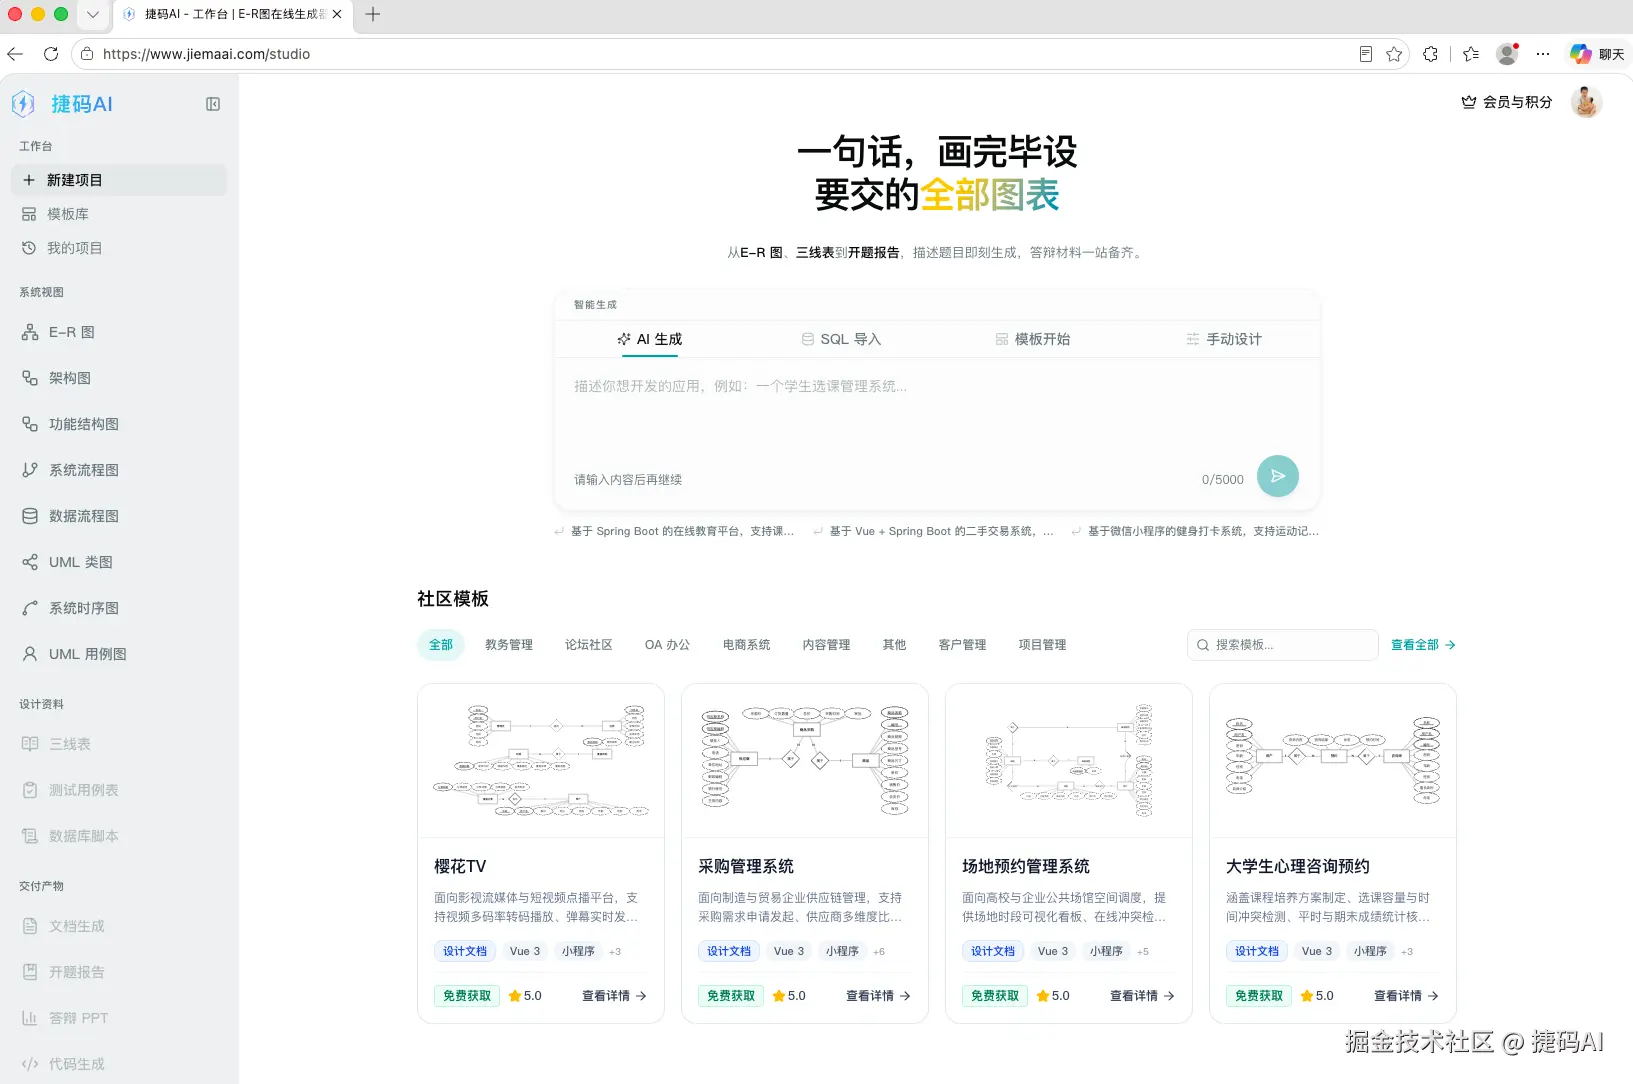Focus the 搜索模板 search field
This screenshot has width=1633, height=1084.
coord(1283,645)
